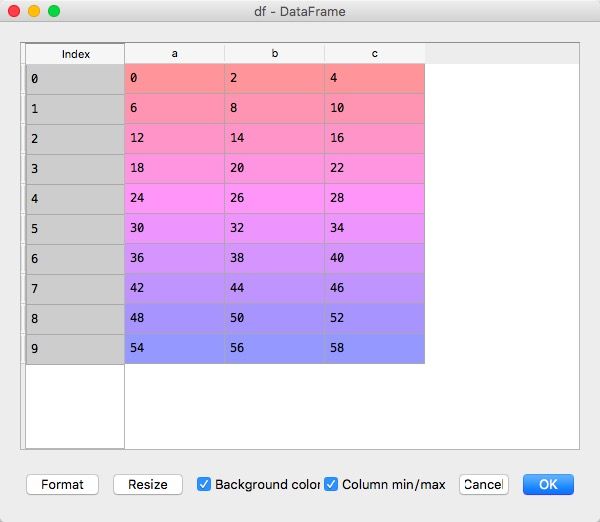The height and width of the screenshot is (522, 600).
Task: Click the cell with value 12
Action: [174, 138]
